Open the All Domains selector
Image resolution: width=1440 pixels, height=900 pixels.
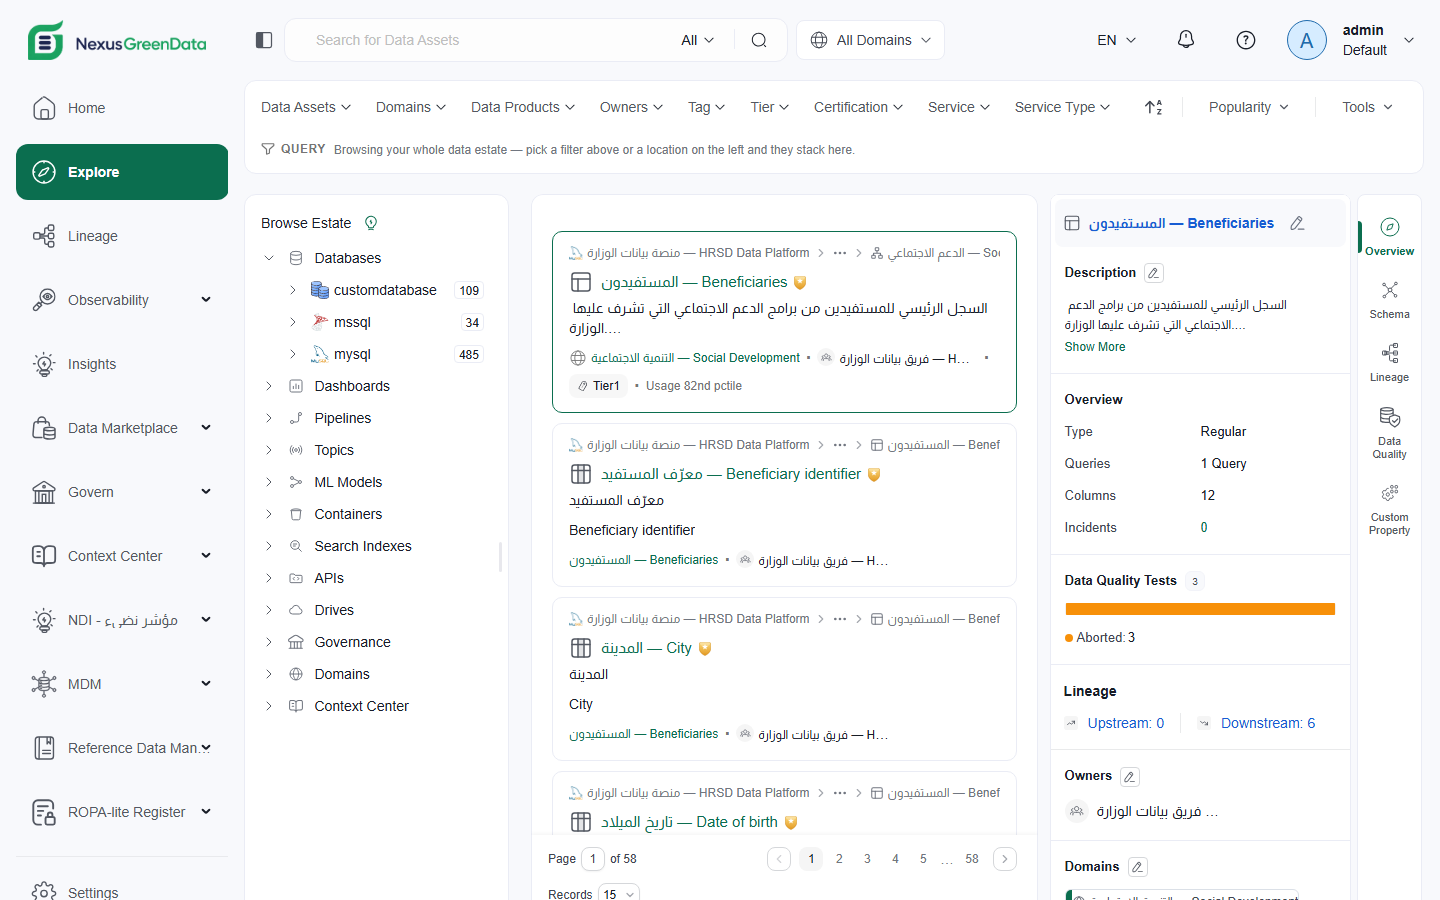[870, 40]
